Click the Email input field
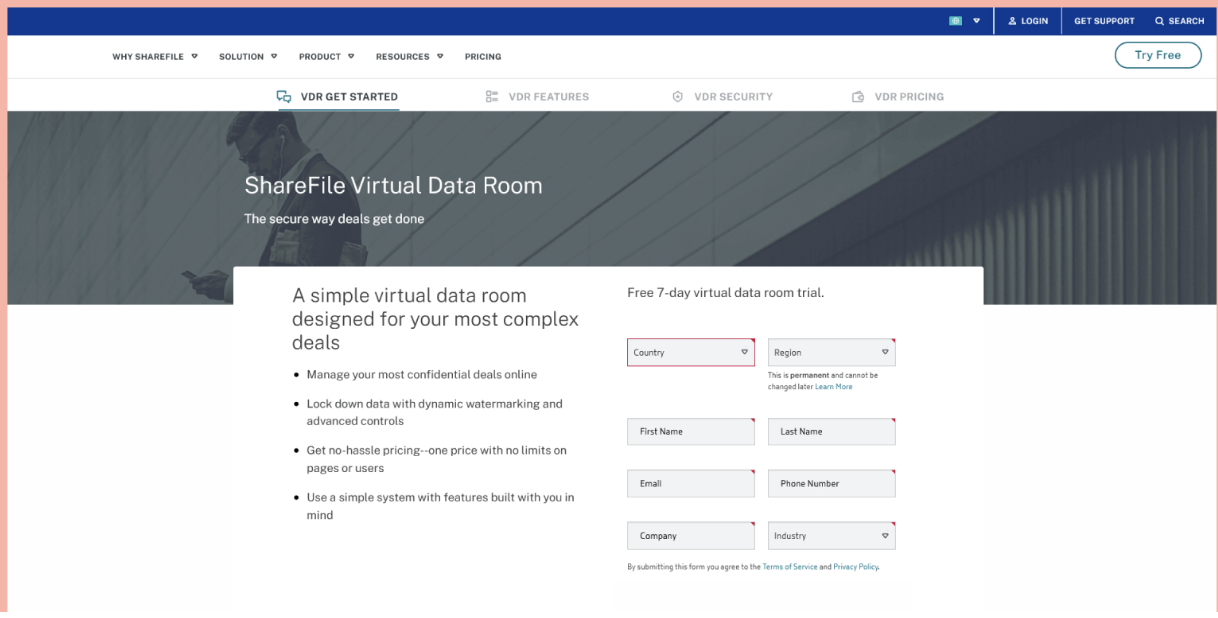 click(x=691, y=484)
